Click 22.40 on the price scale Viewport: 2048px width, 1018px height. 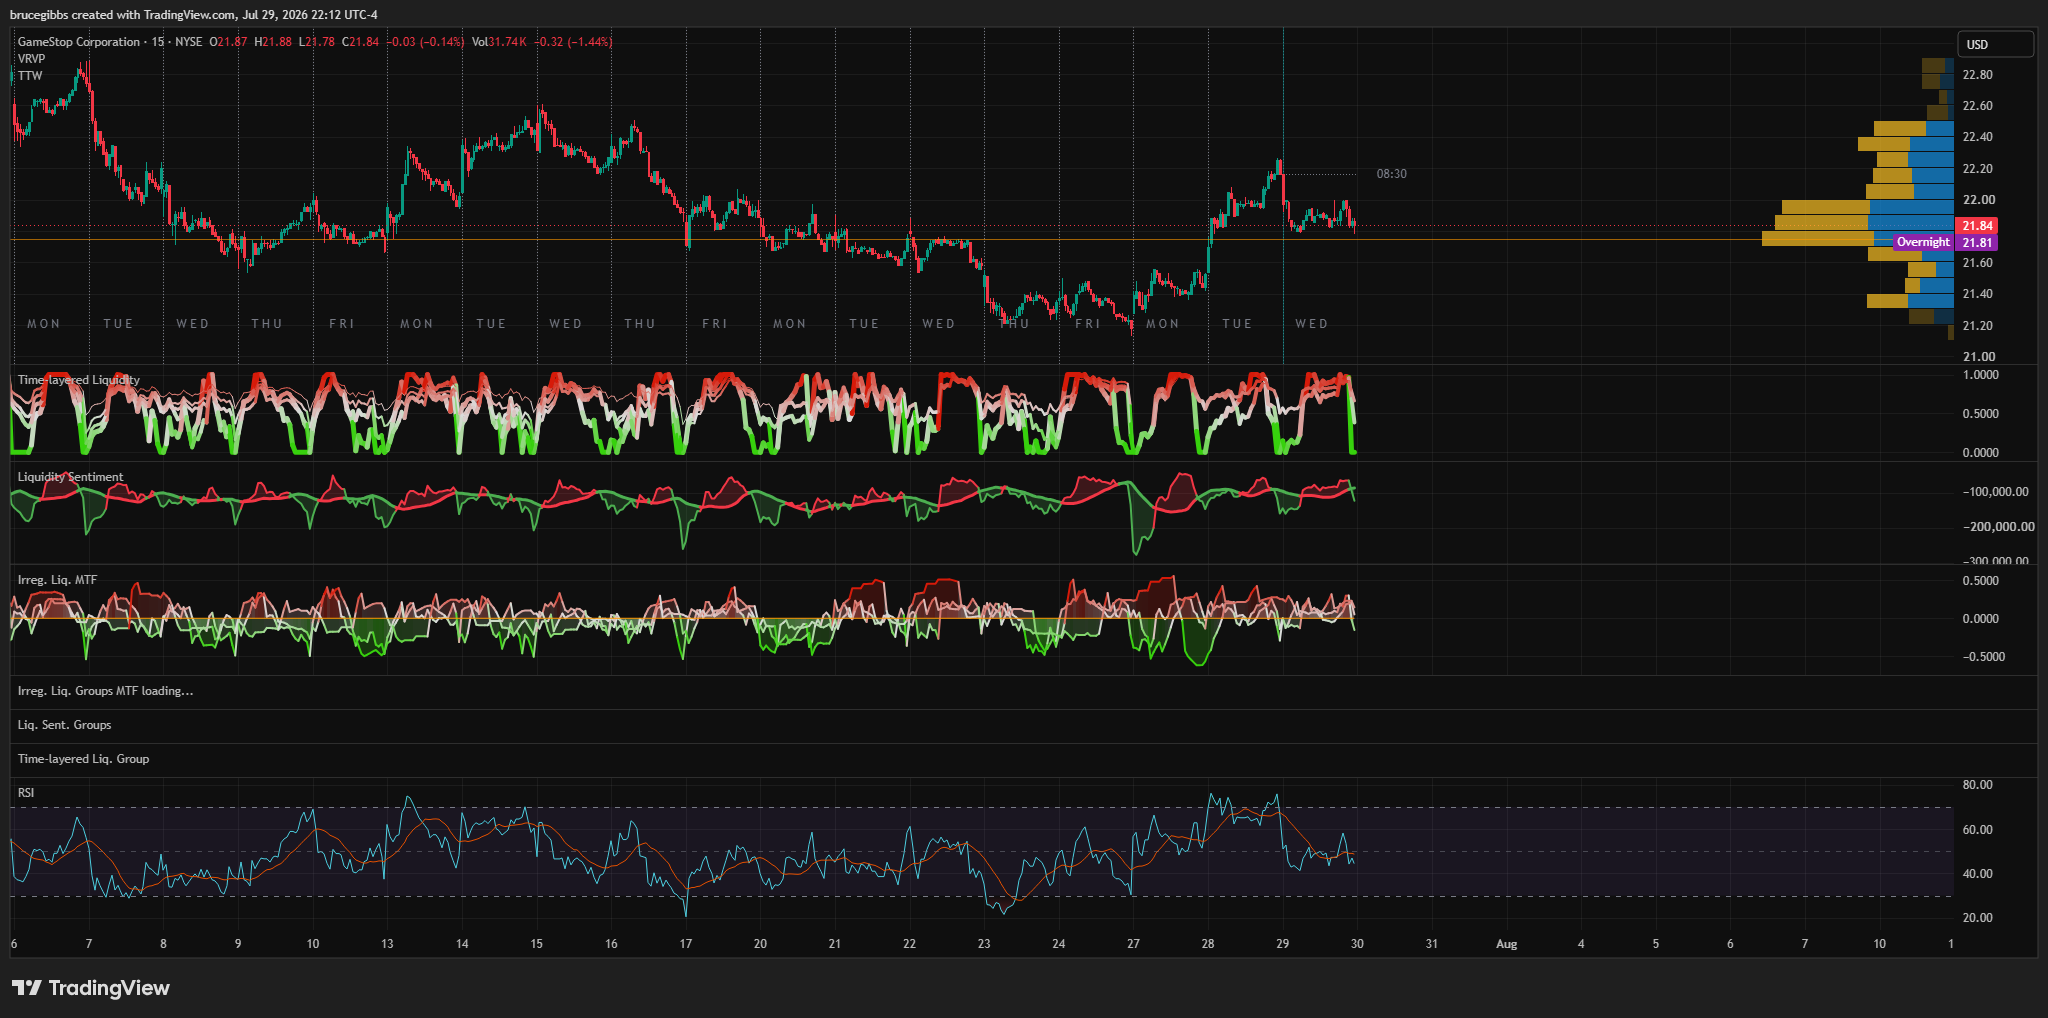[1977, 137]
